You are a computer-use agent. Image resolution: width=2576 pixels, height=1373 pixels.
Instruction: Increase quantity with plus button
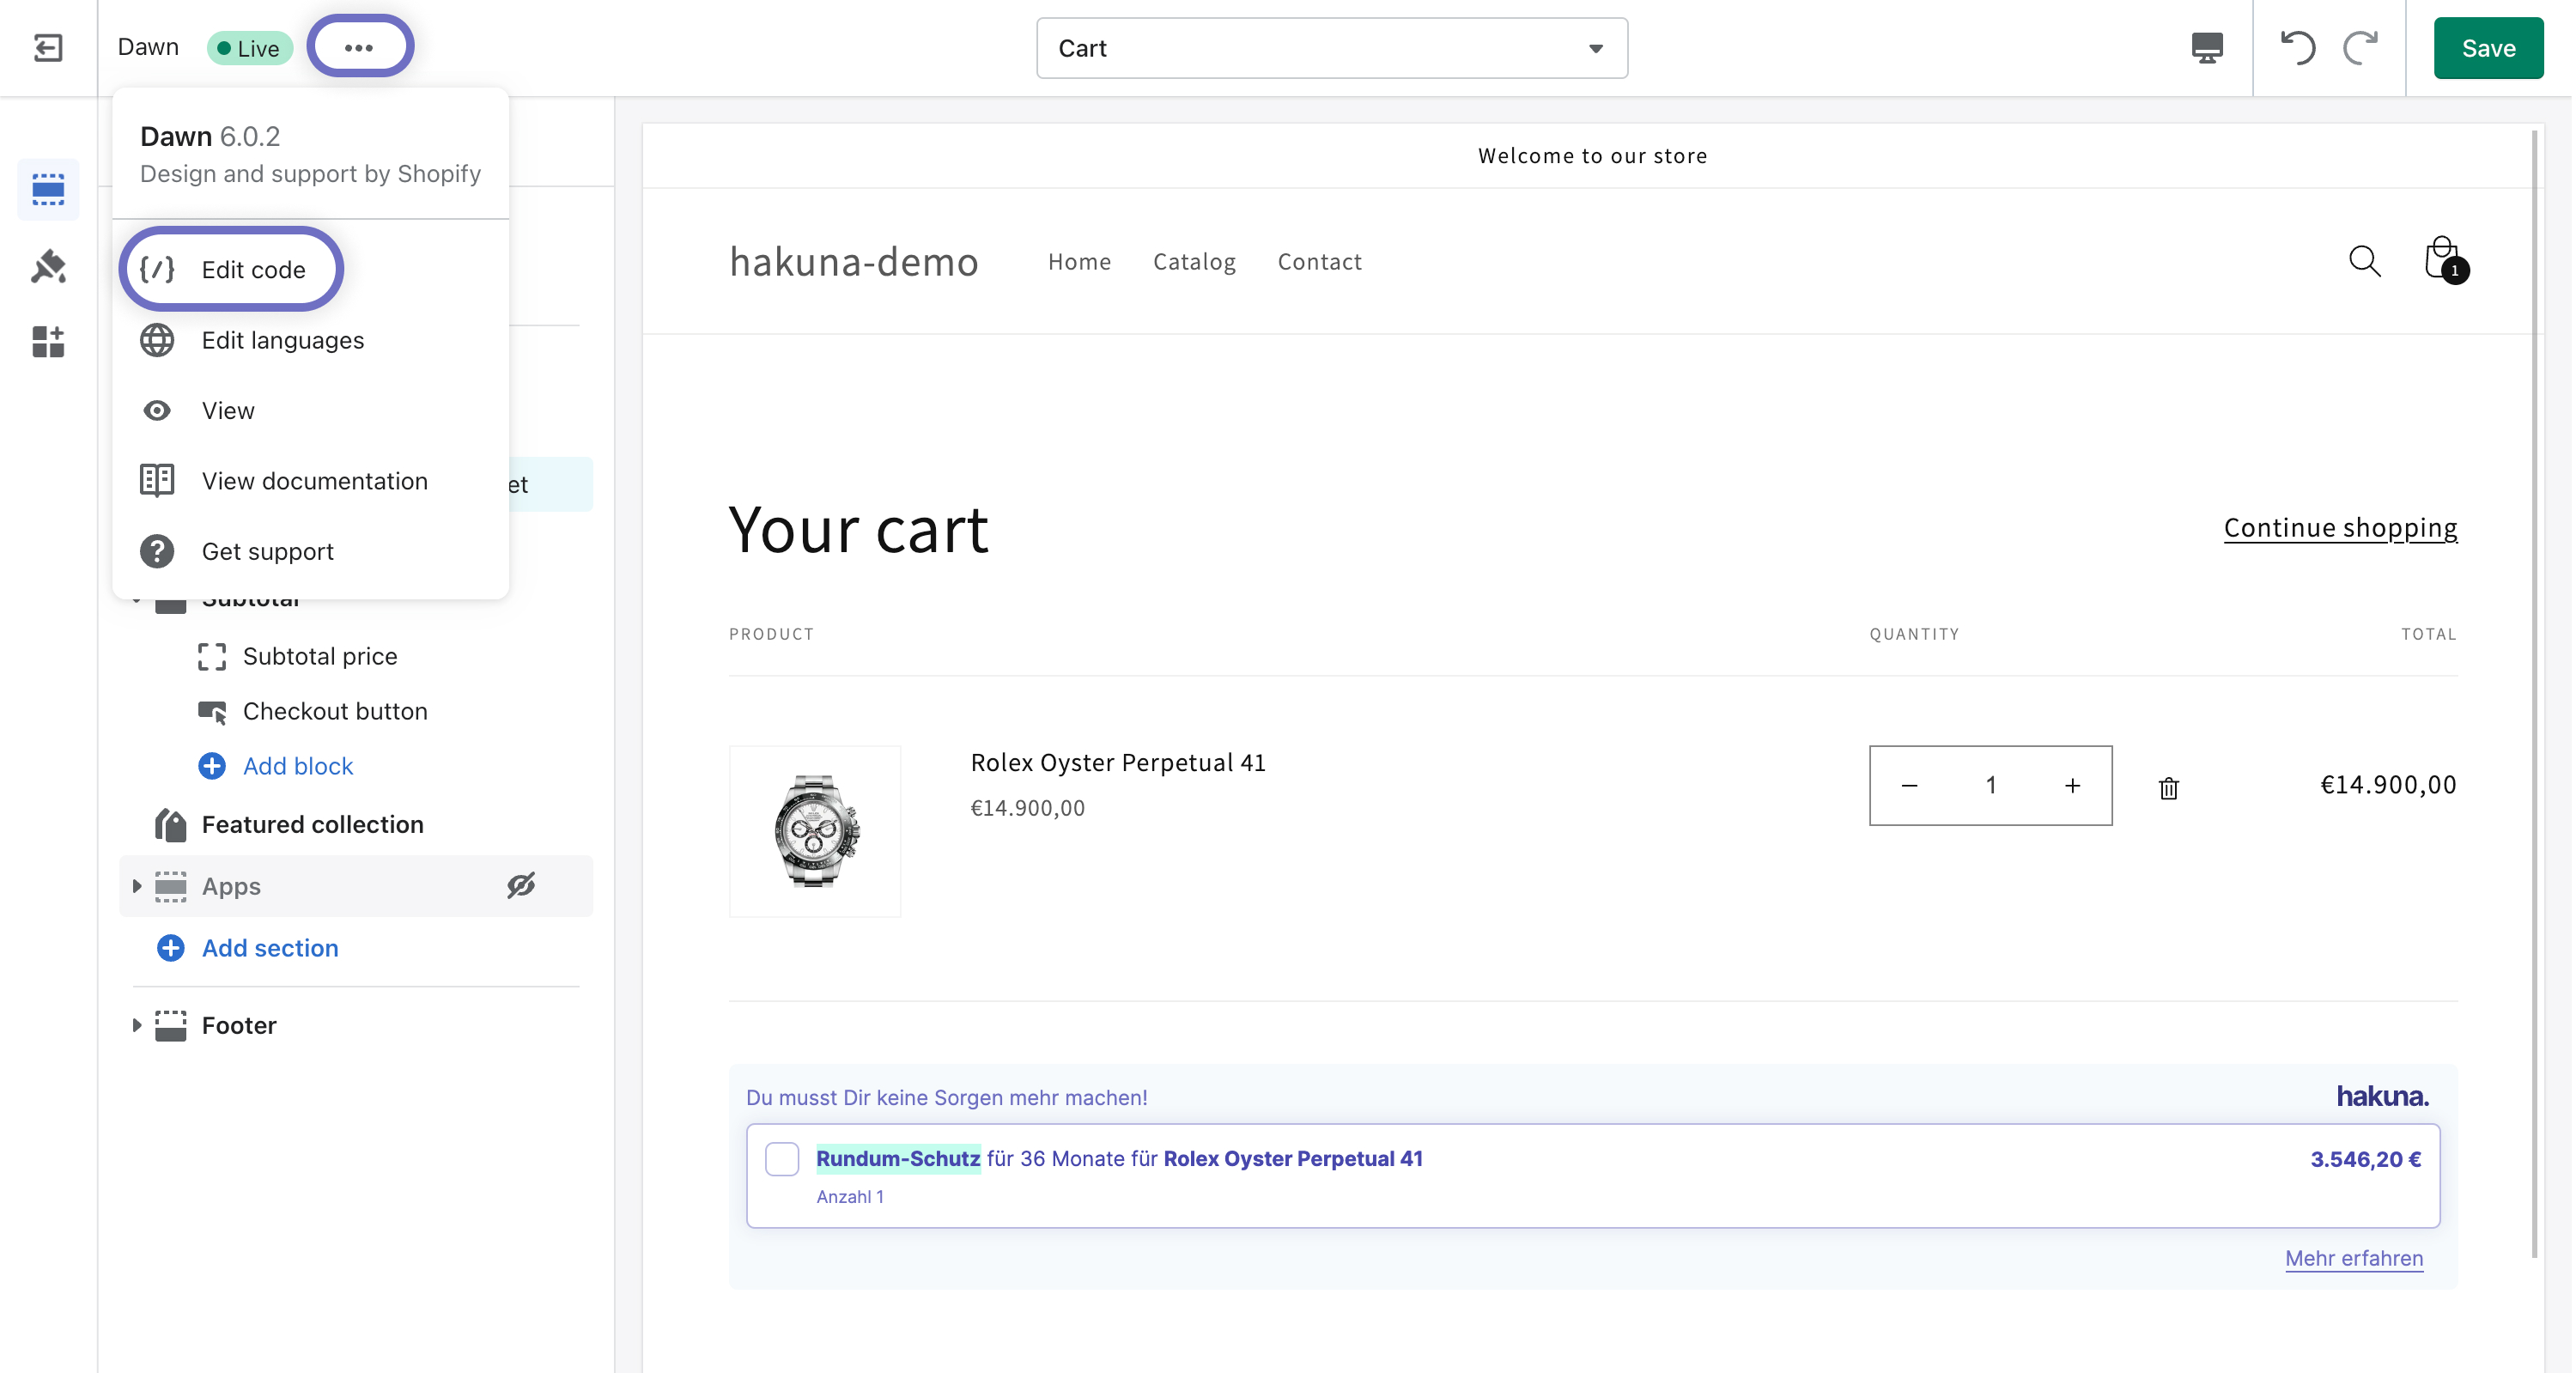coord(2072,785)
